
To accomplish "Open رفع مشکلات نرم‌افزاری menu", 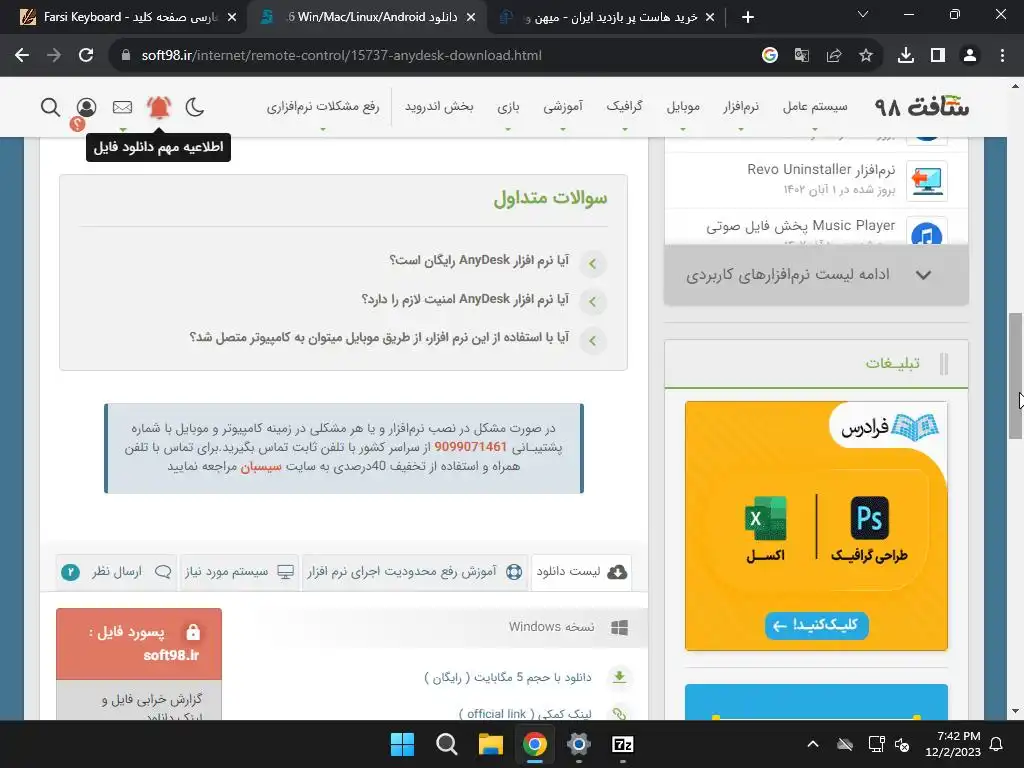I will [x=323, y=106].
